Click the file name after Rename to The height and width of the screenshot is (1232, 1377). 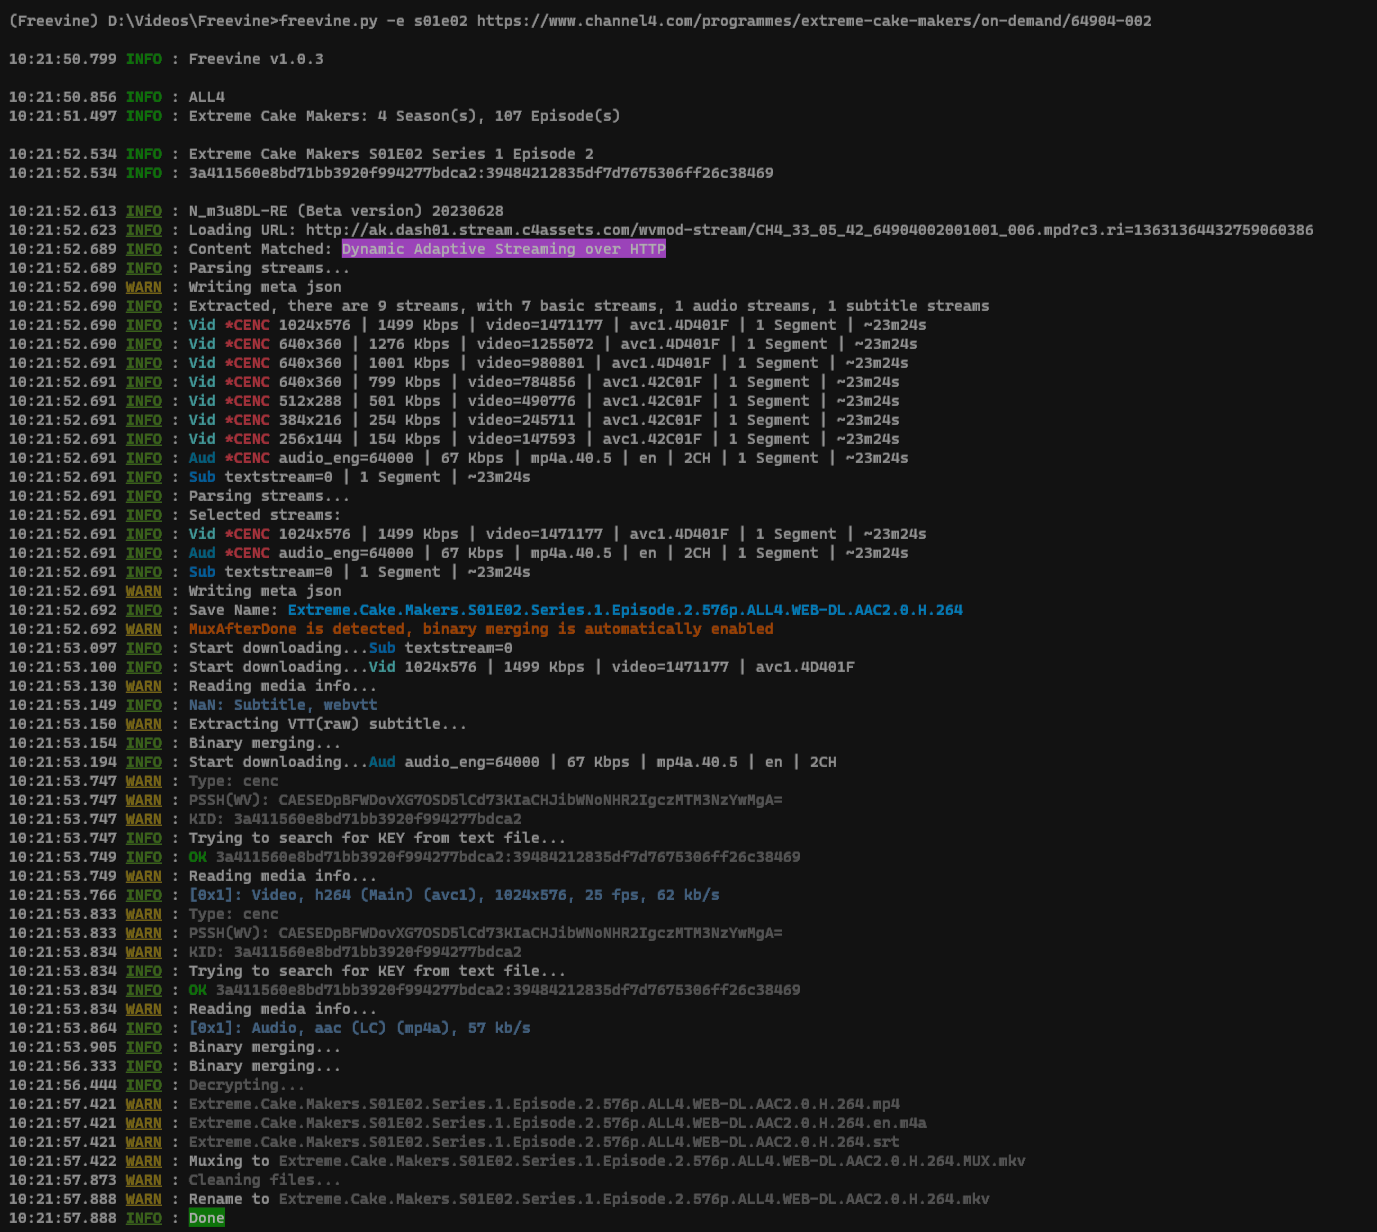pos(634,1199)
